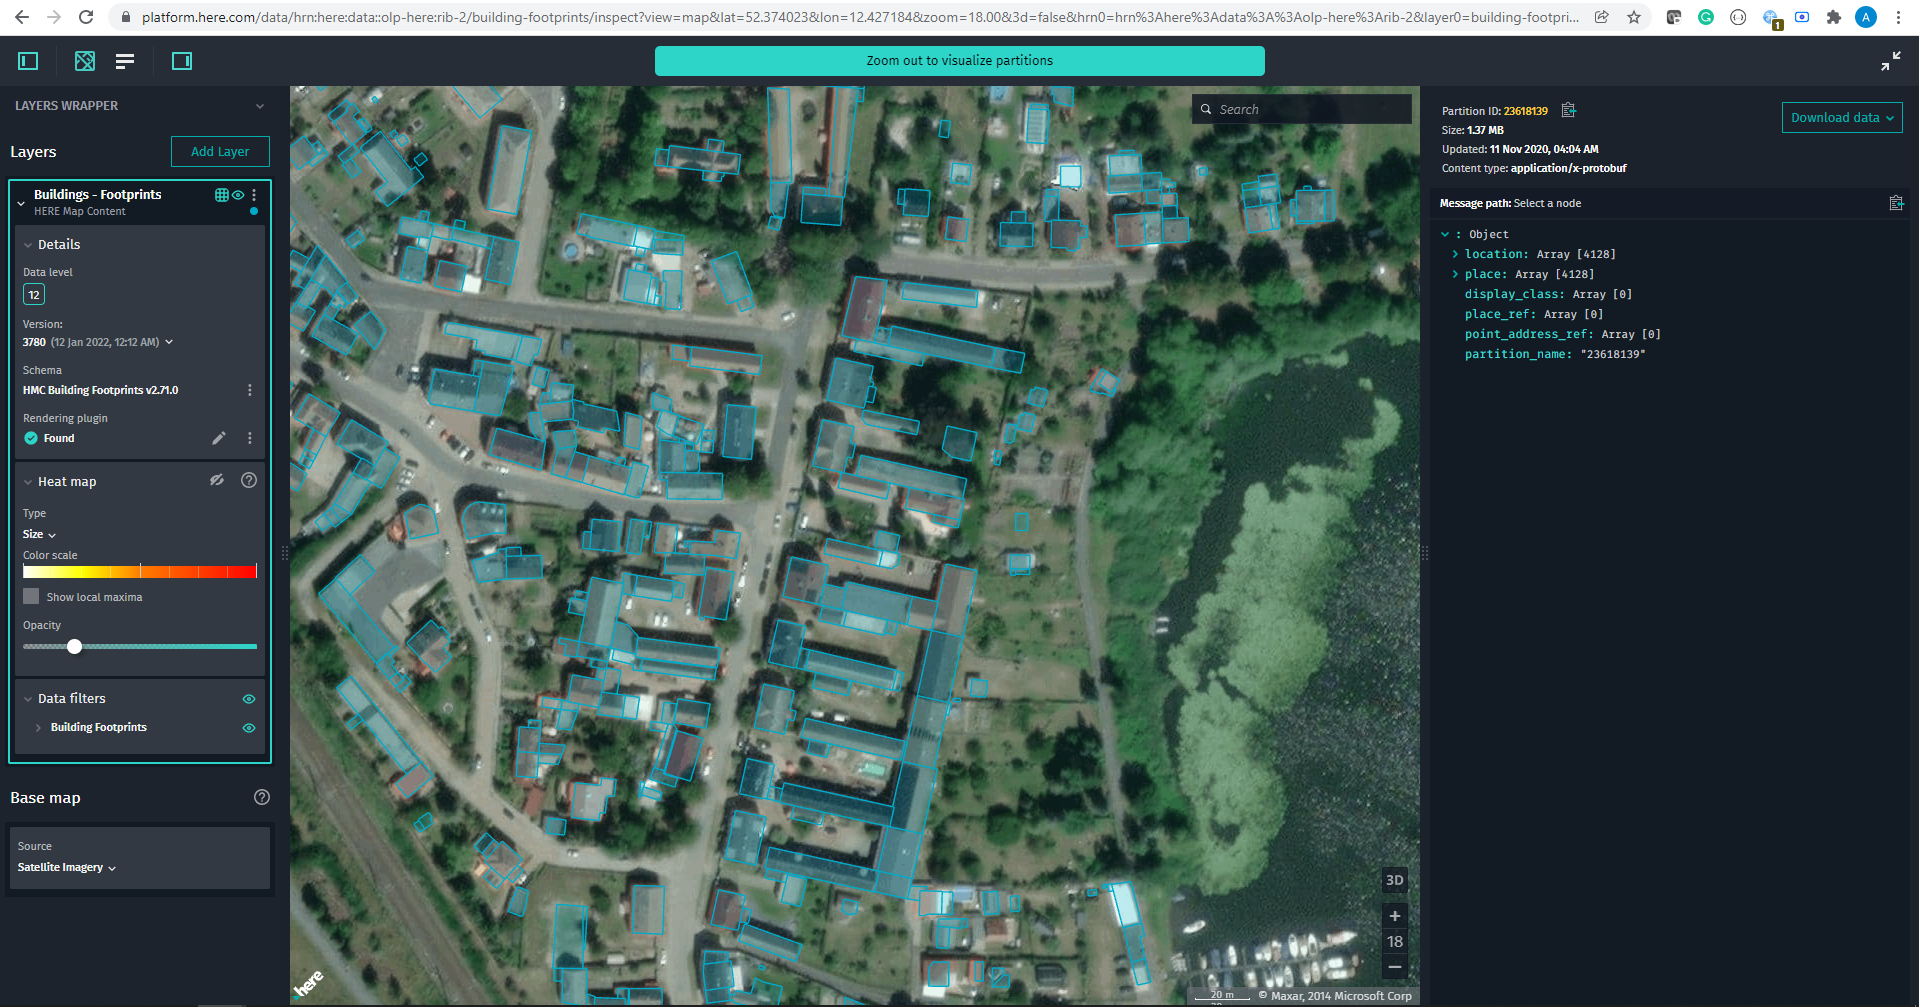Zoom out on the map with minus
Screen dimensions: 1919x1007
[x=1395, y=967]
